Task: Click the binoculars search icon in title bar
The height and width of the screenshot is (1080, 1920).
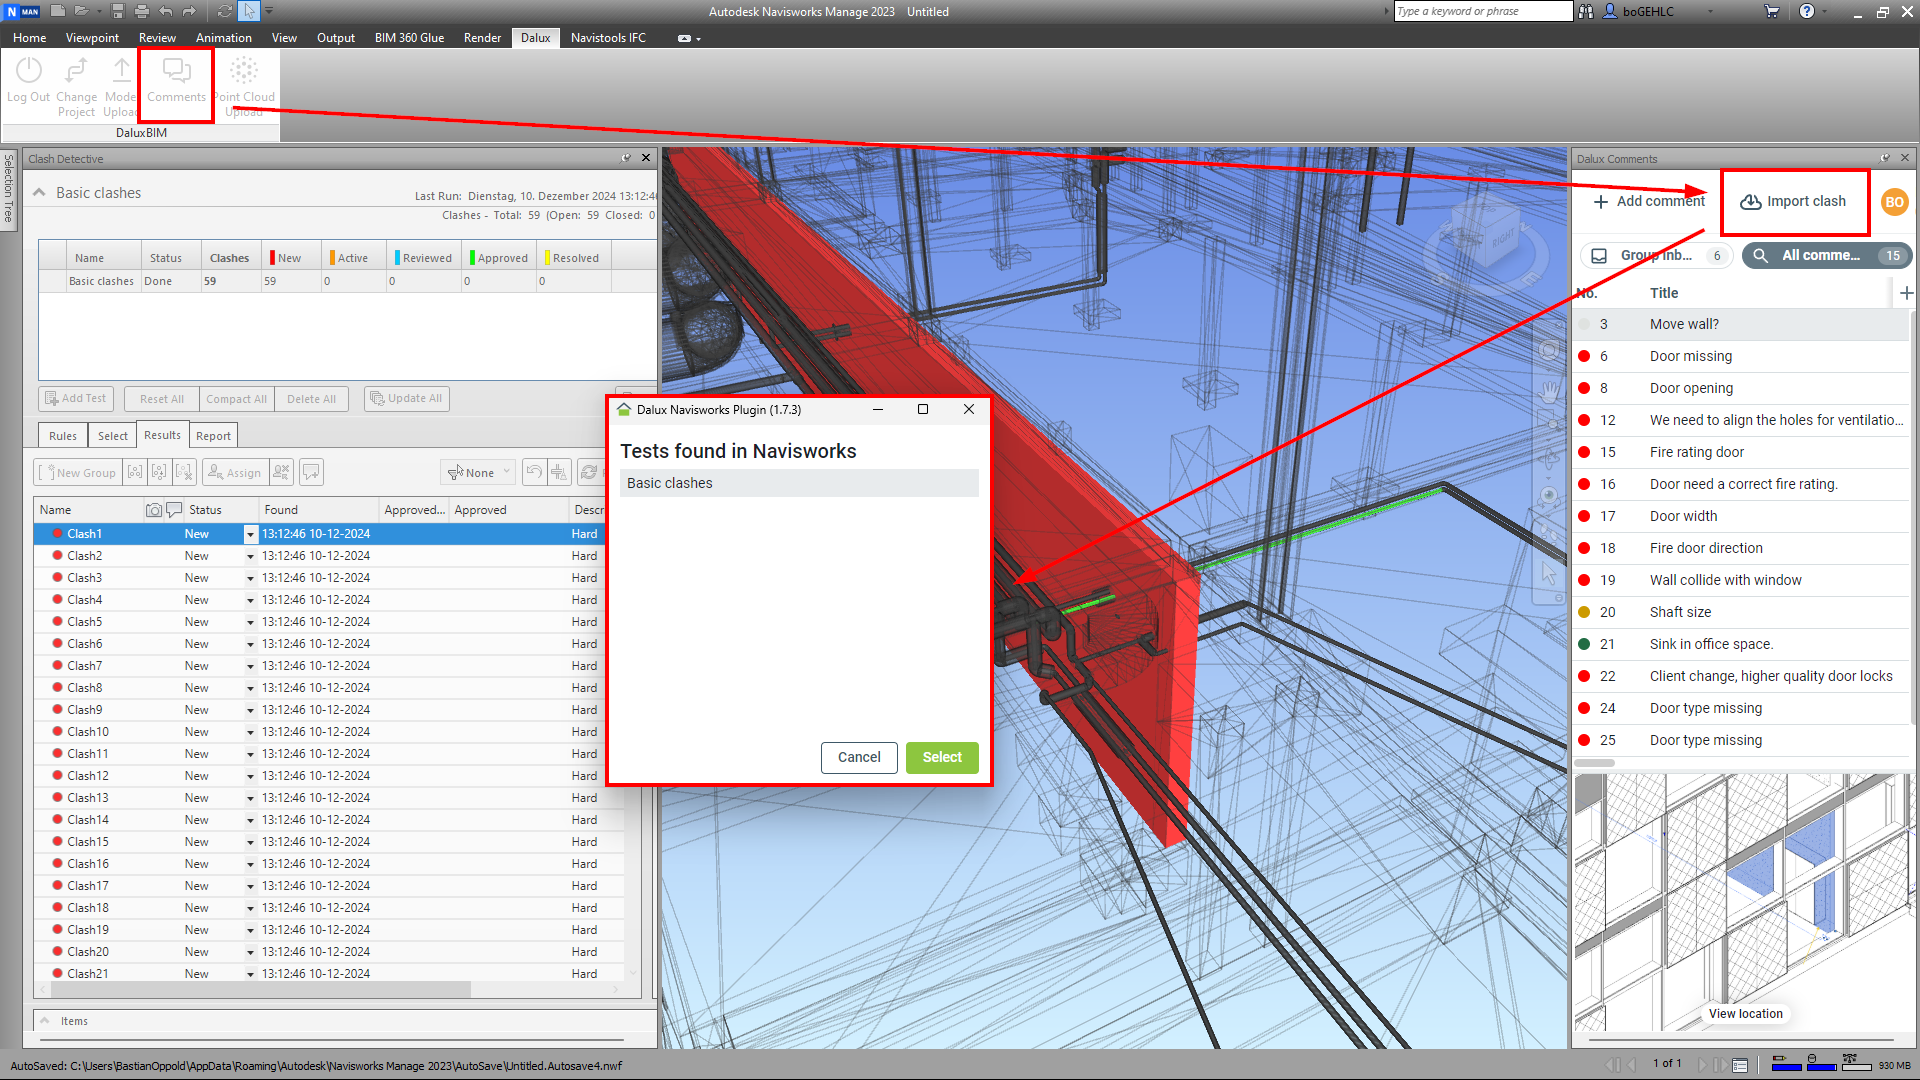Action: pyautogui.click(x=1586, y=12)
